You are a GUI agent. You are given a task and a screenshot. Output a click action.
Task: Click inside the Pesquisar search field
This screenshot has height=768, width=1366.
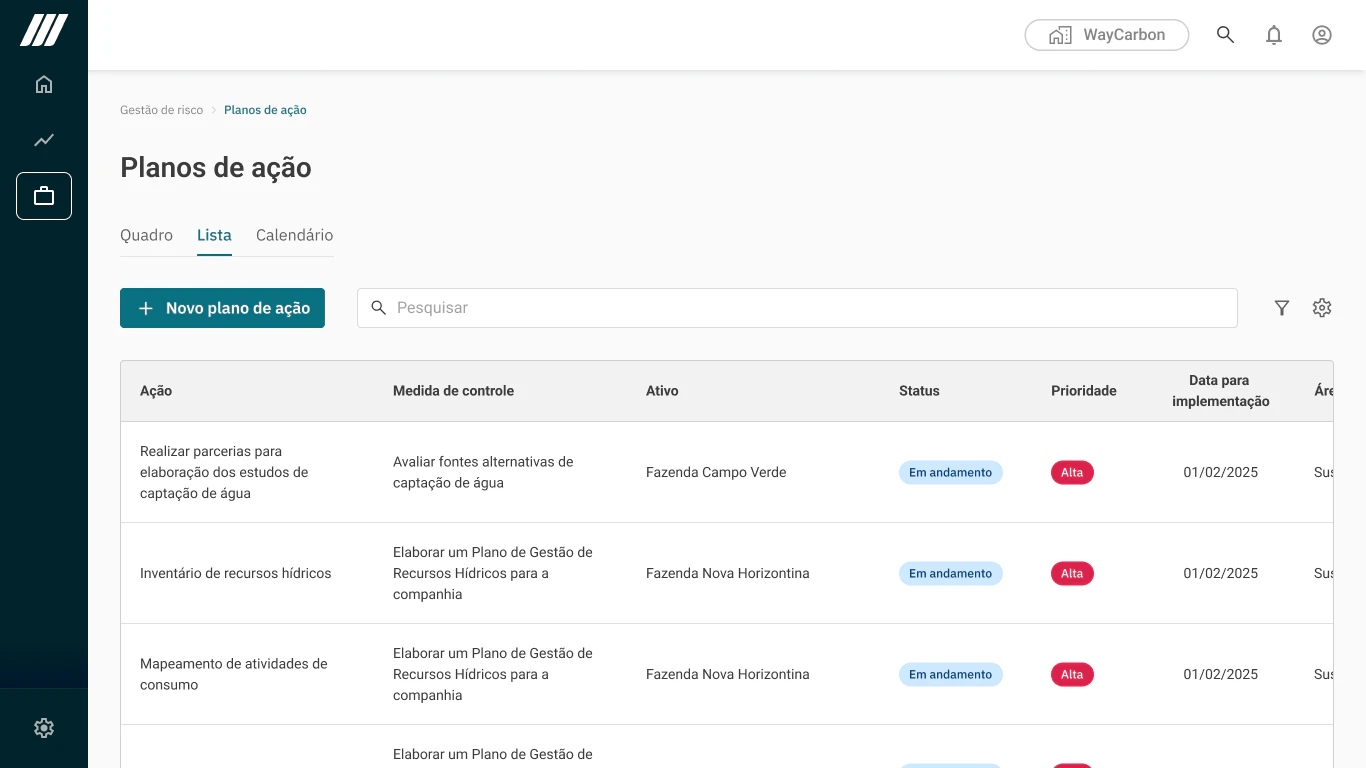(x=700, y=308)
